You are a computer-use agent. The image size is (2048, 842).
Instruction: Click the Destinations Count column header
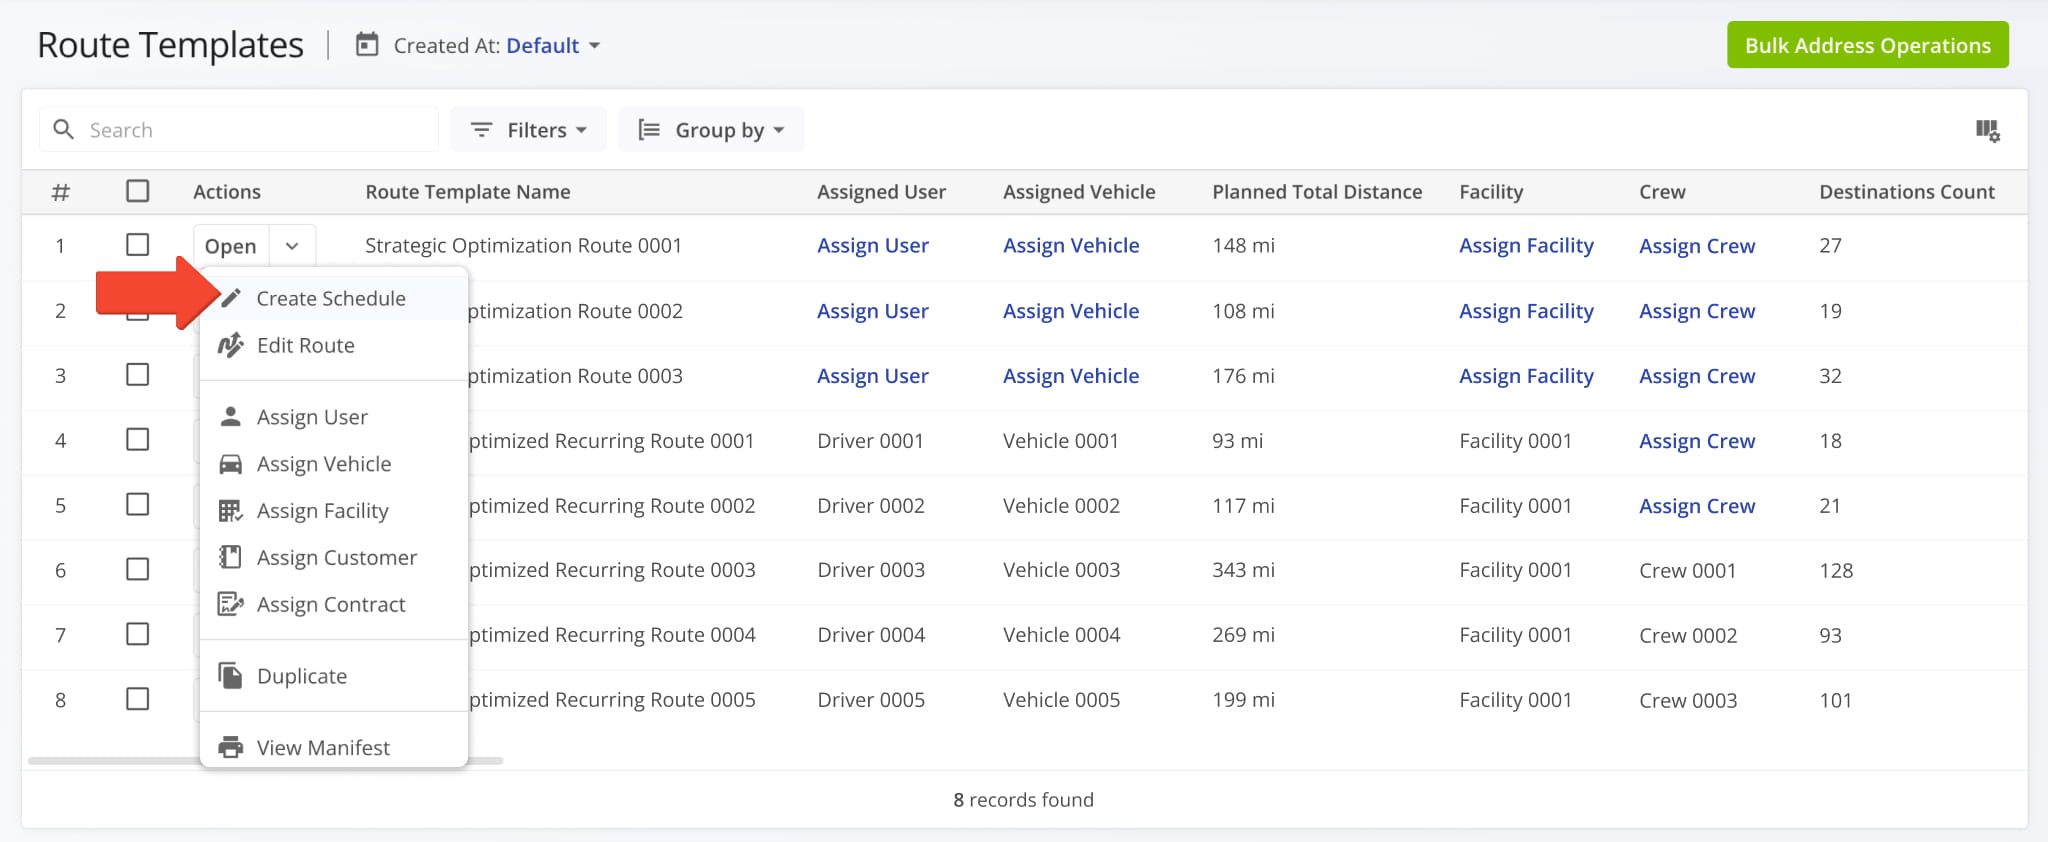pos(1907,192)
